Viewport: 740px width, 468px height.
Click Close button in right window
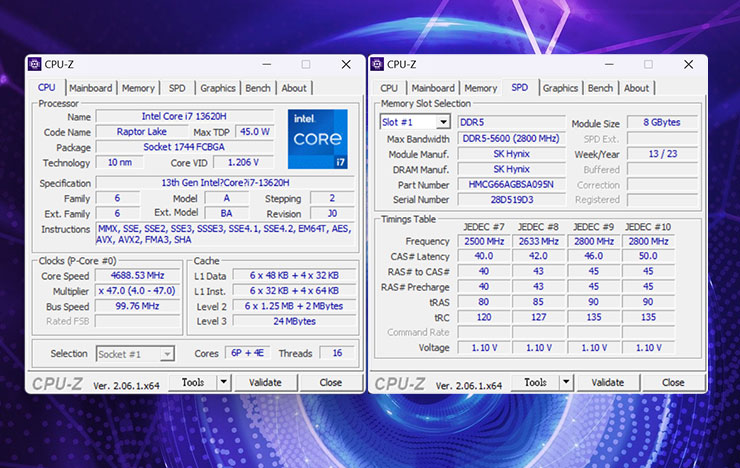(673, 382)
